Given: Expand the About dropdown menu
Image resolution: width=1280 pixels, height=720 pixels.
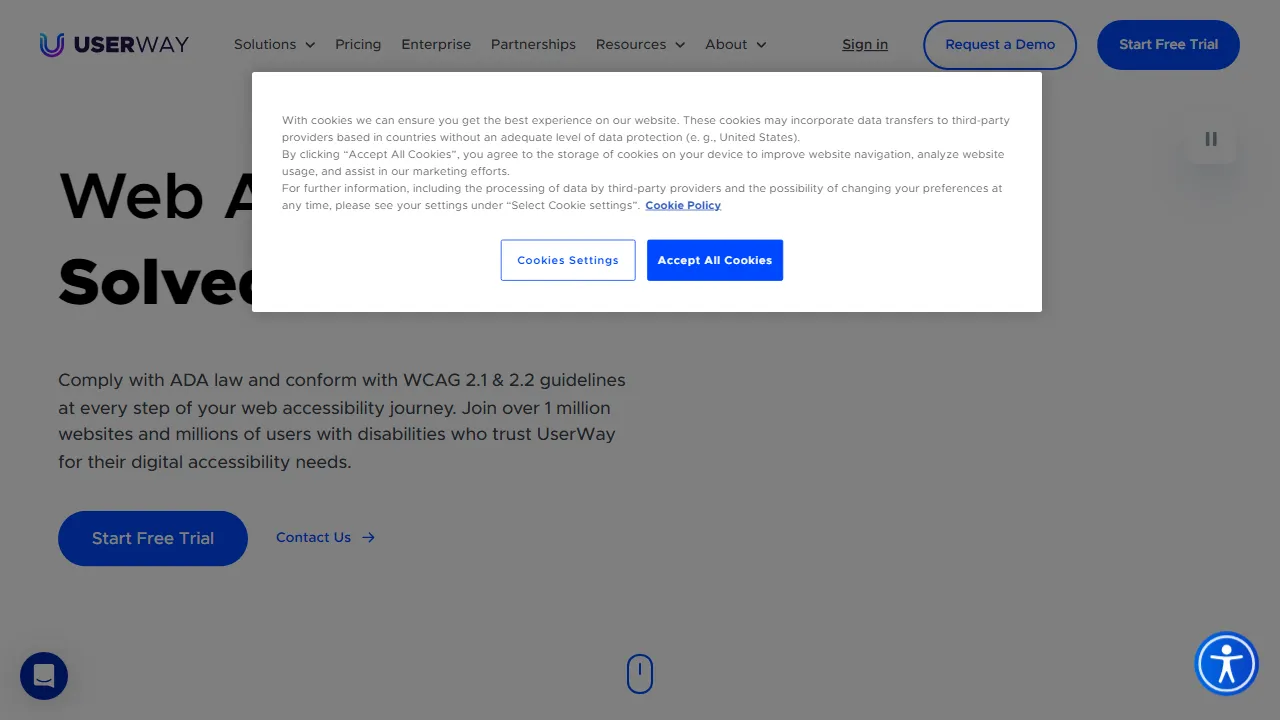Looking at the screenshot, I should pyautogui.click(x=735, y=44).
